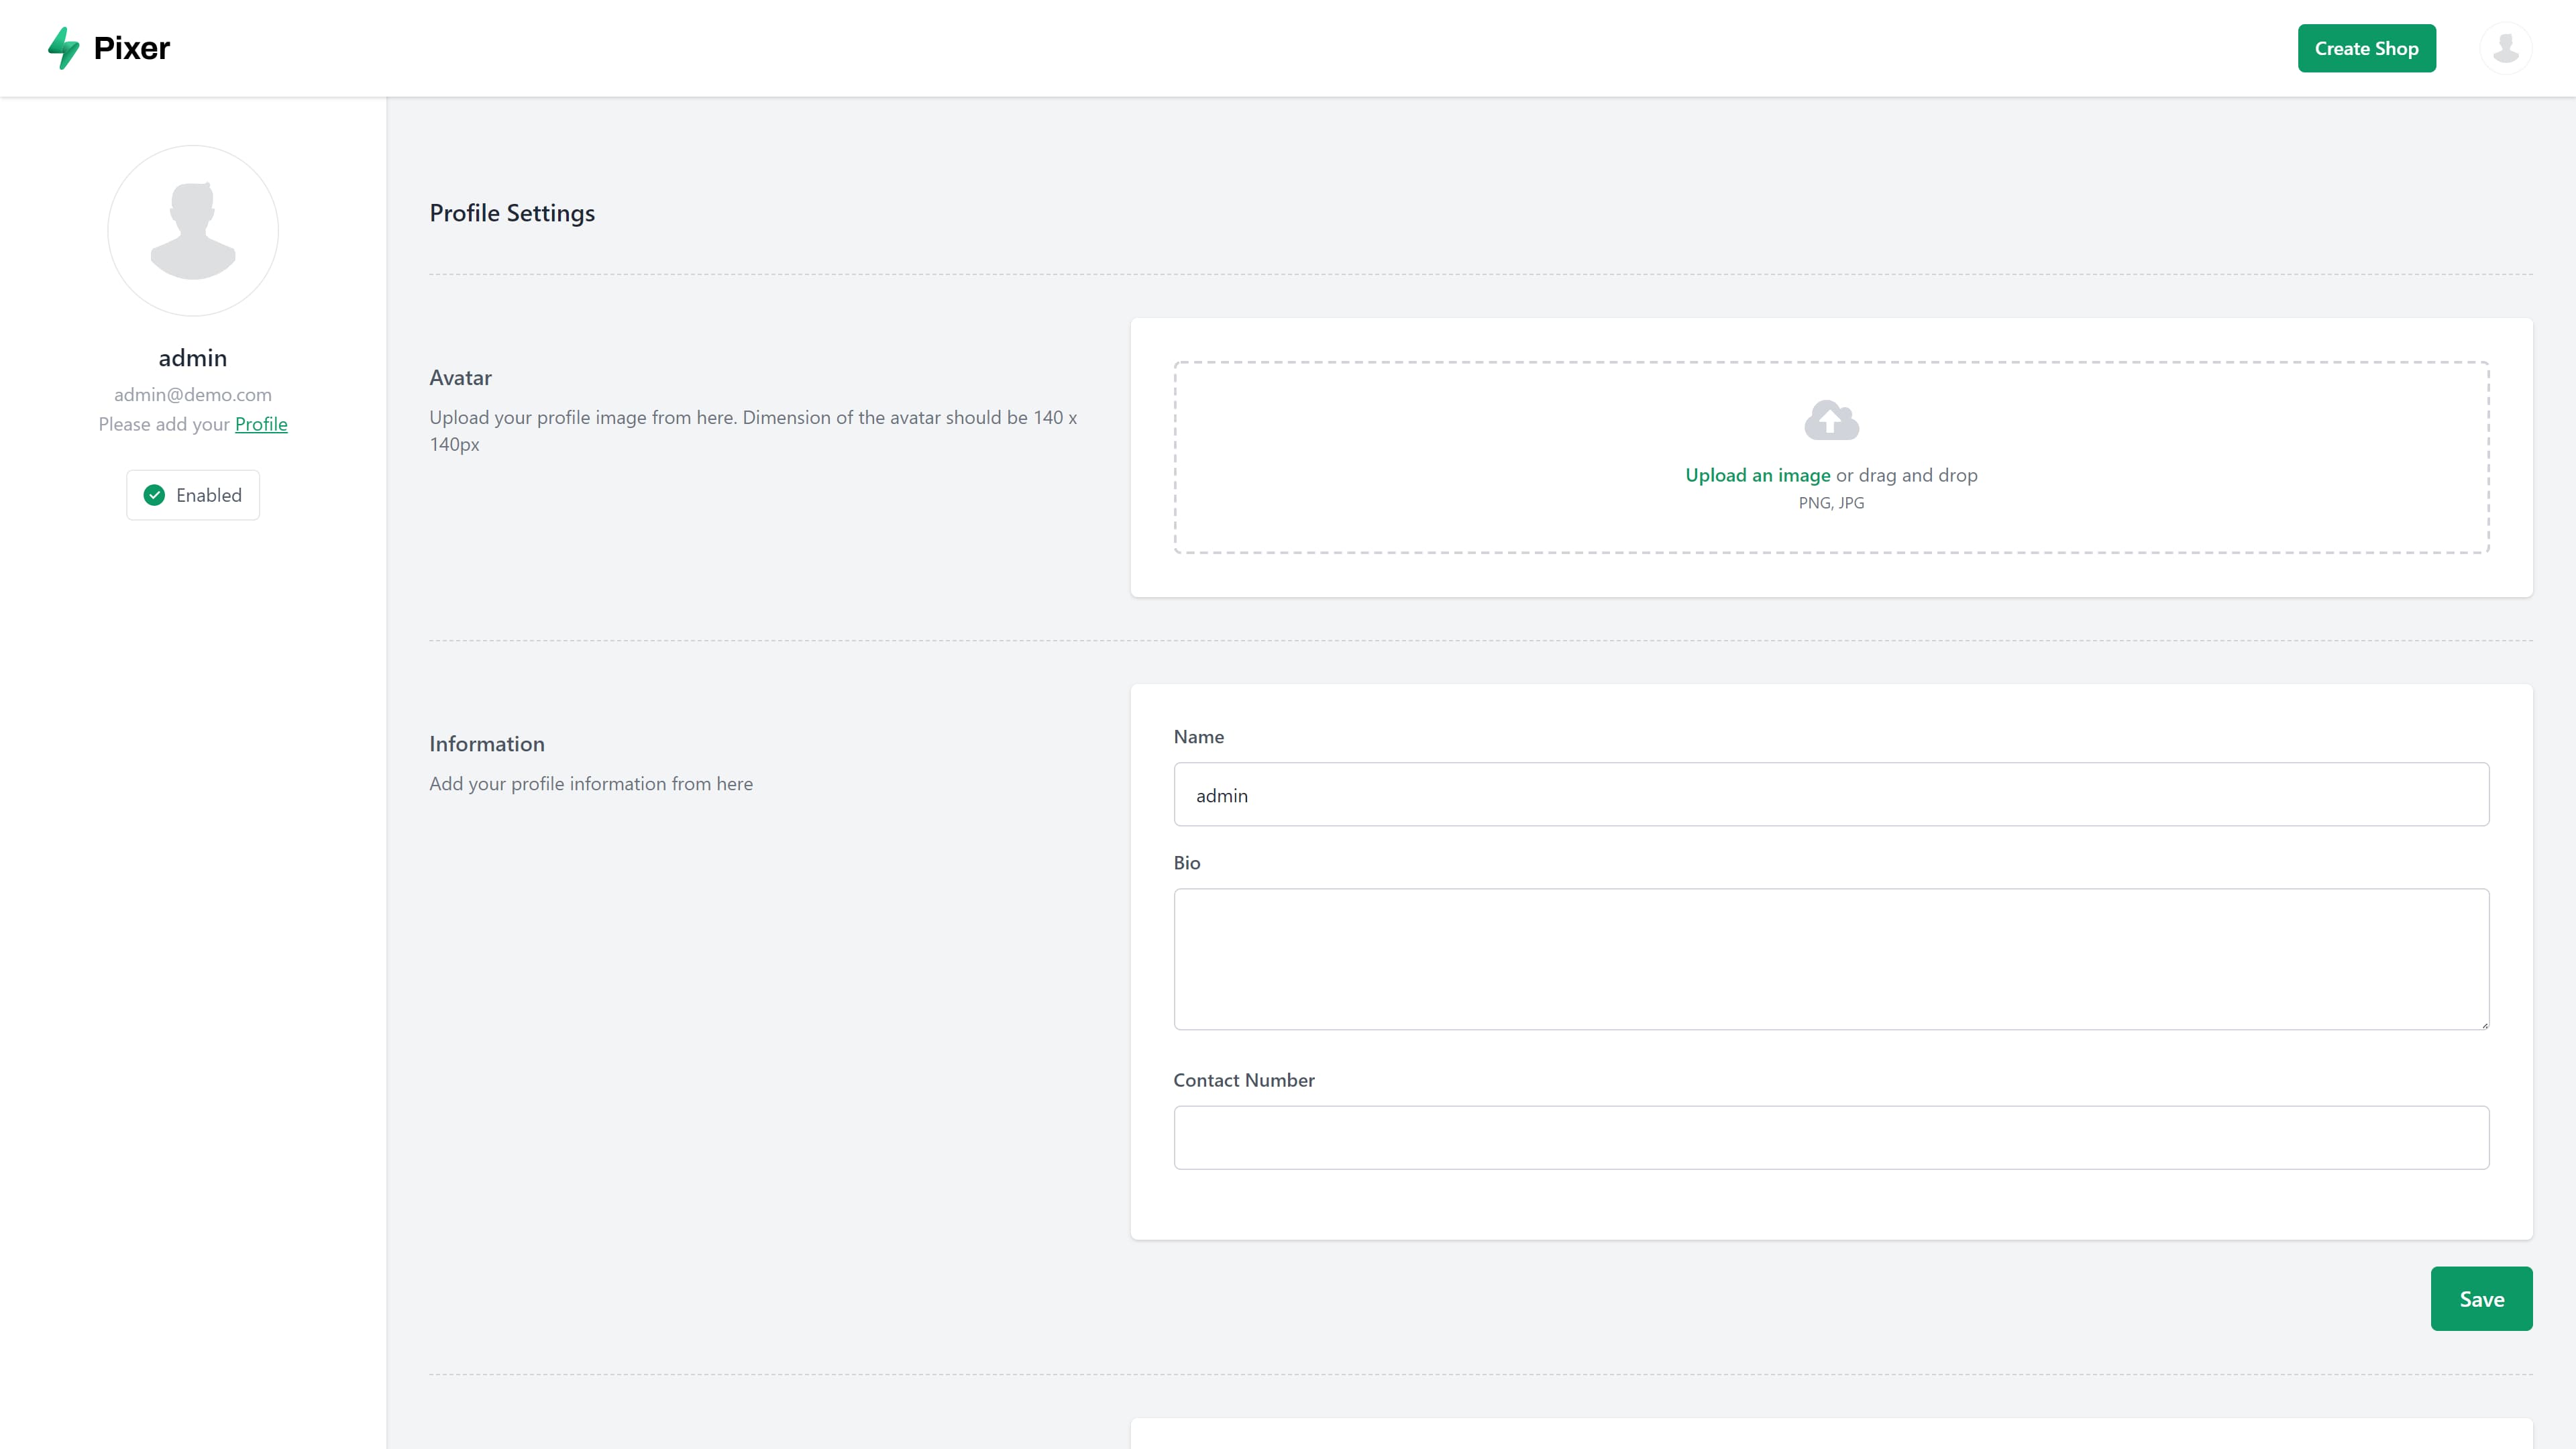The width and height of the screenshot is (2576, 1449).
Task: Select the Pixer wordmark in the header
Action: click(131, 47)
